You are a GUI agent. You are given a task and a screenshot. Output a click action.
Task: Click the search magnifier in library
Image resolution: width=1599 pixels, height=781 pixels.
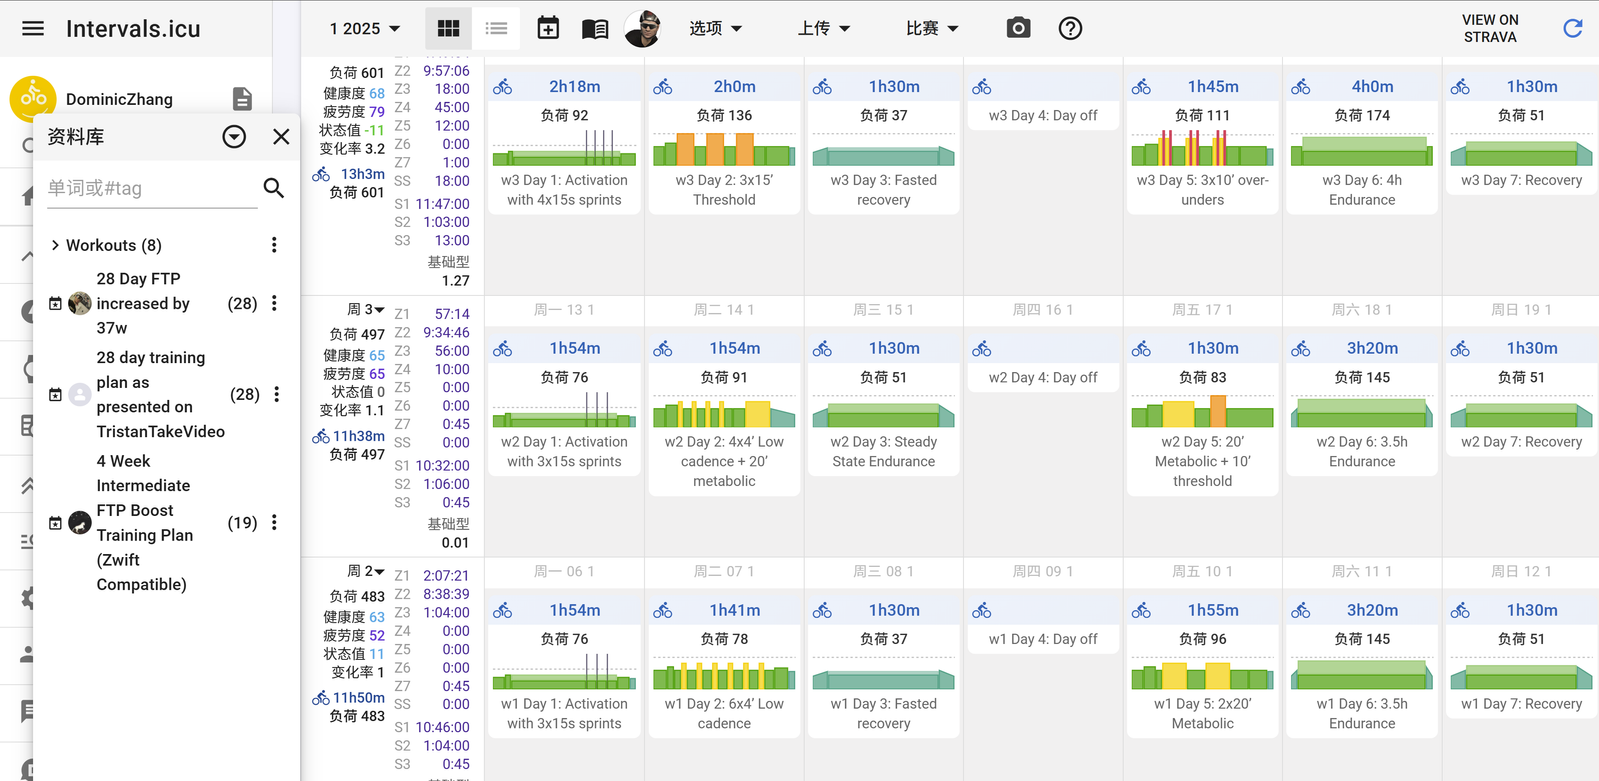coord(273,188)
